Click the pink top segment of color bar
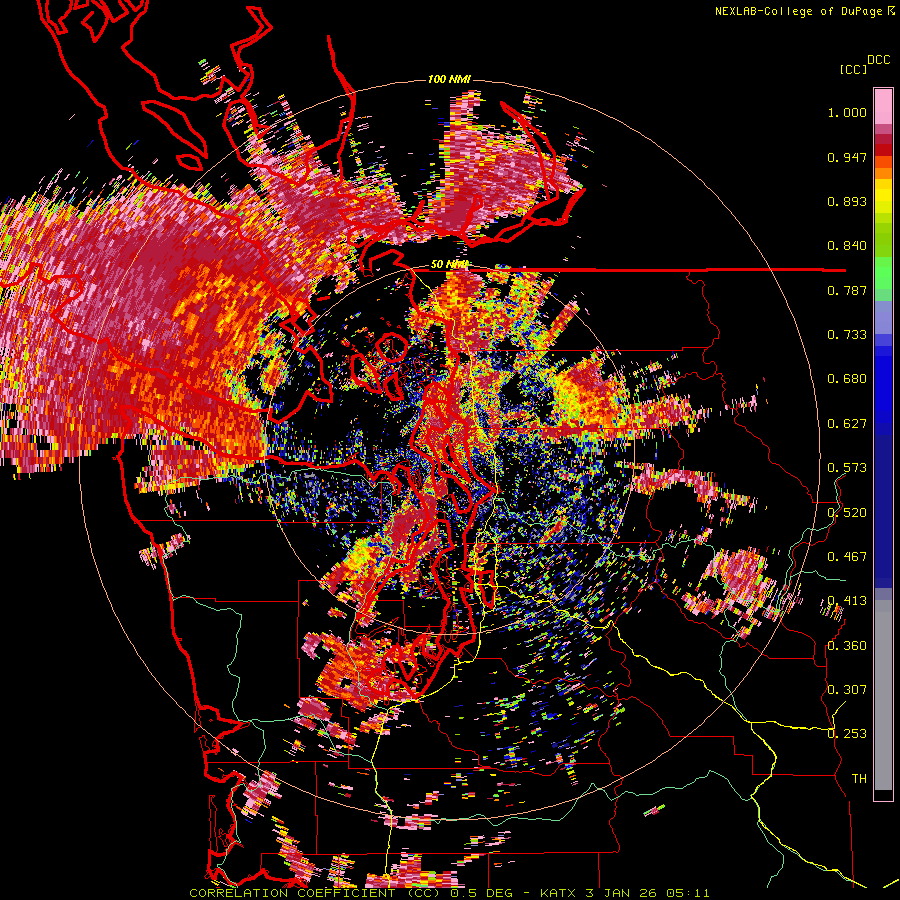Screen dimensions: 900x900 (883, 107)
